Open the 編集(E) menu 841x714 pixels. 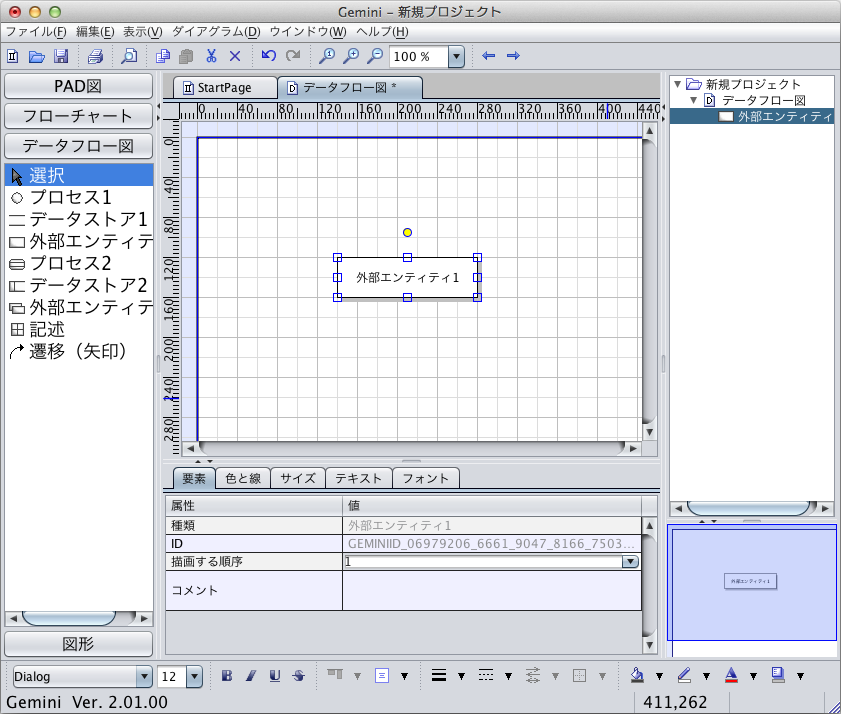click(x=95, y=32)
